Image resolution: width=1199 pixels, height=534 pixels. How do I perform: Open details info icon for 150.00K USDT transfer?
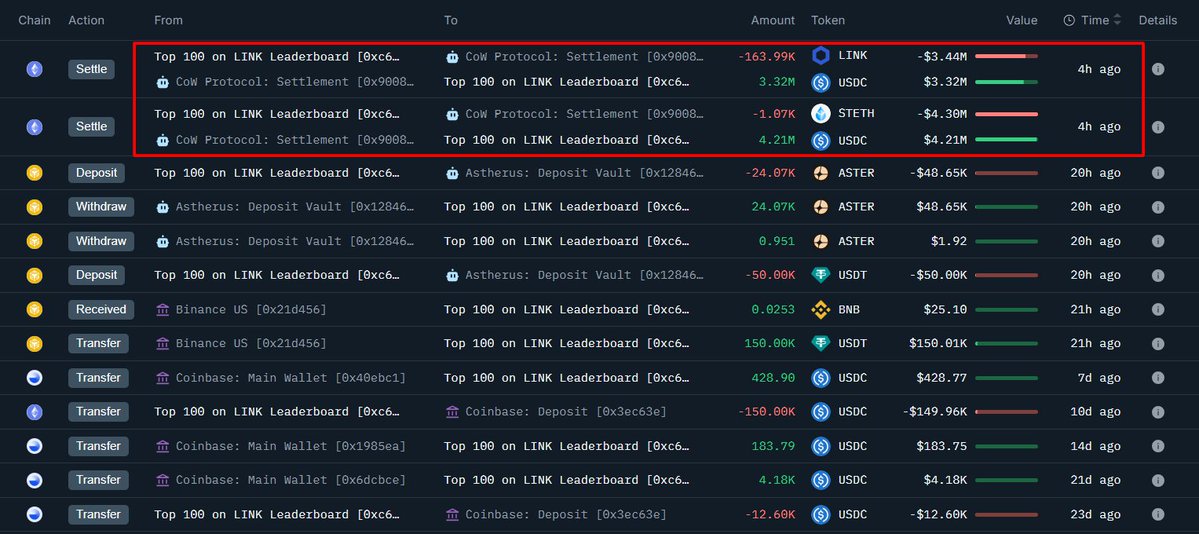[1158, 344]
